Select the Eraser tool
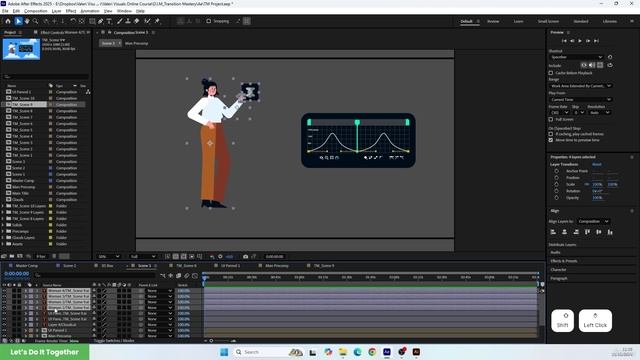This screenshot has height=360, width=640. pos(137,21)
